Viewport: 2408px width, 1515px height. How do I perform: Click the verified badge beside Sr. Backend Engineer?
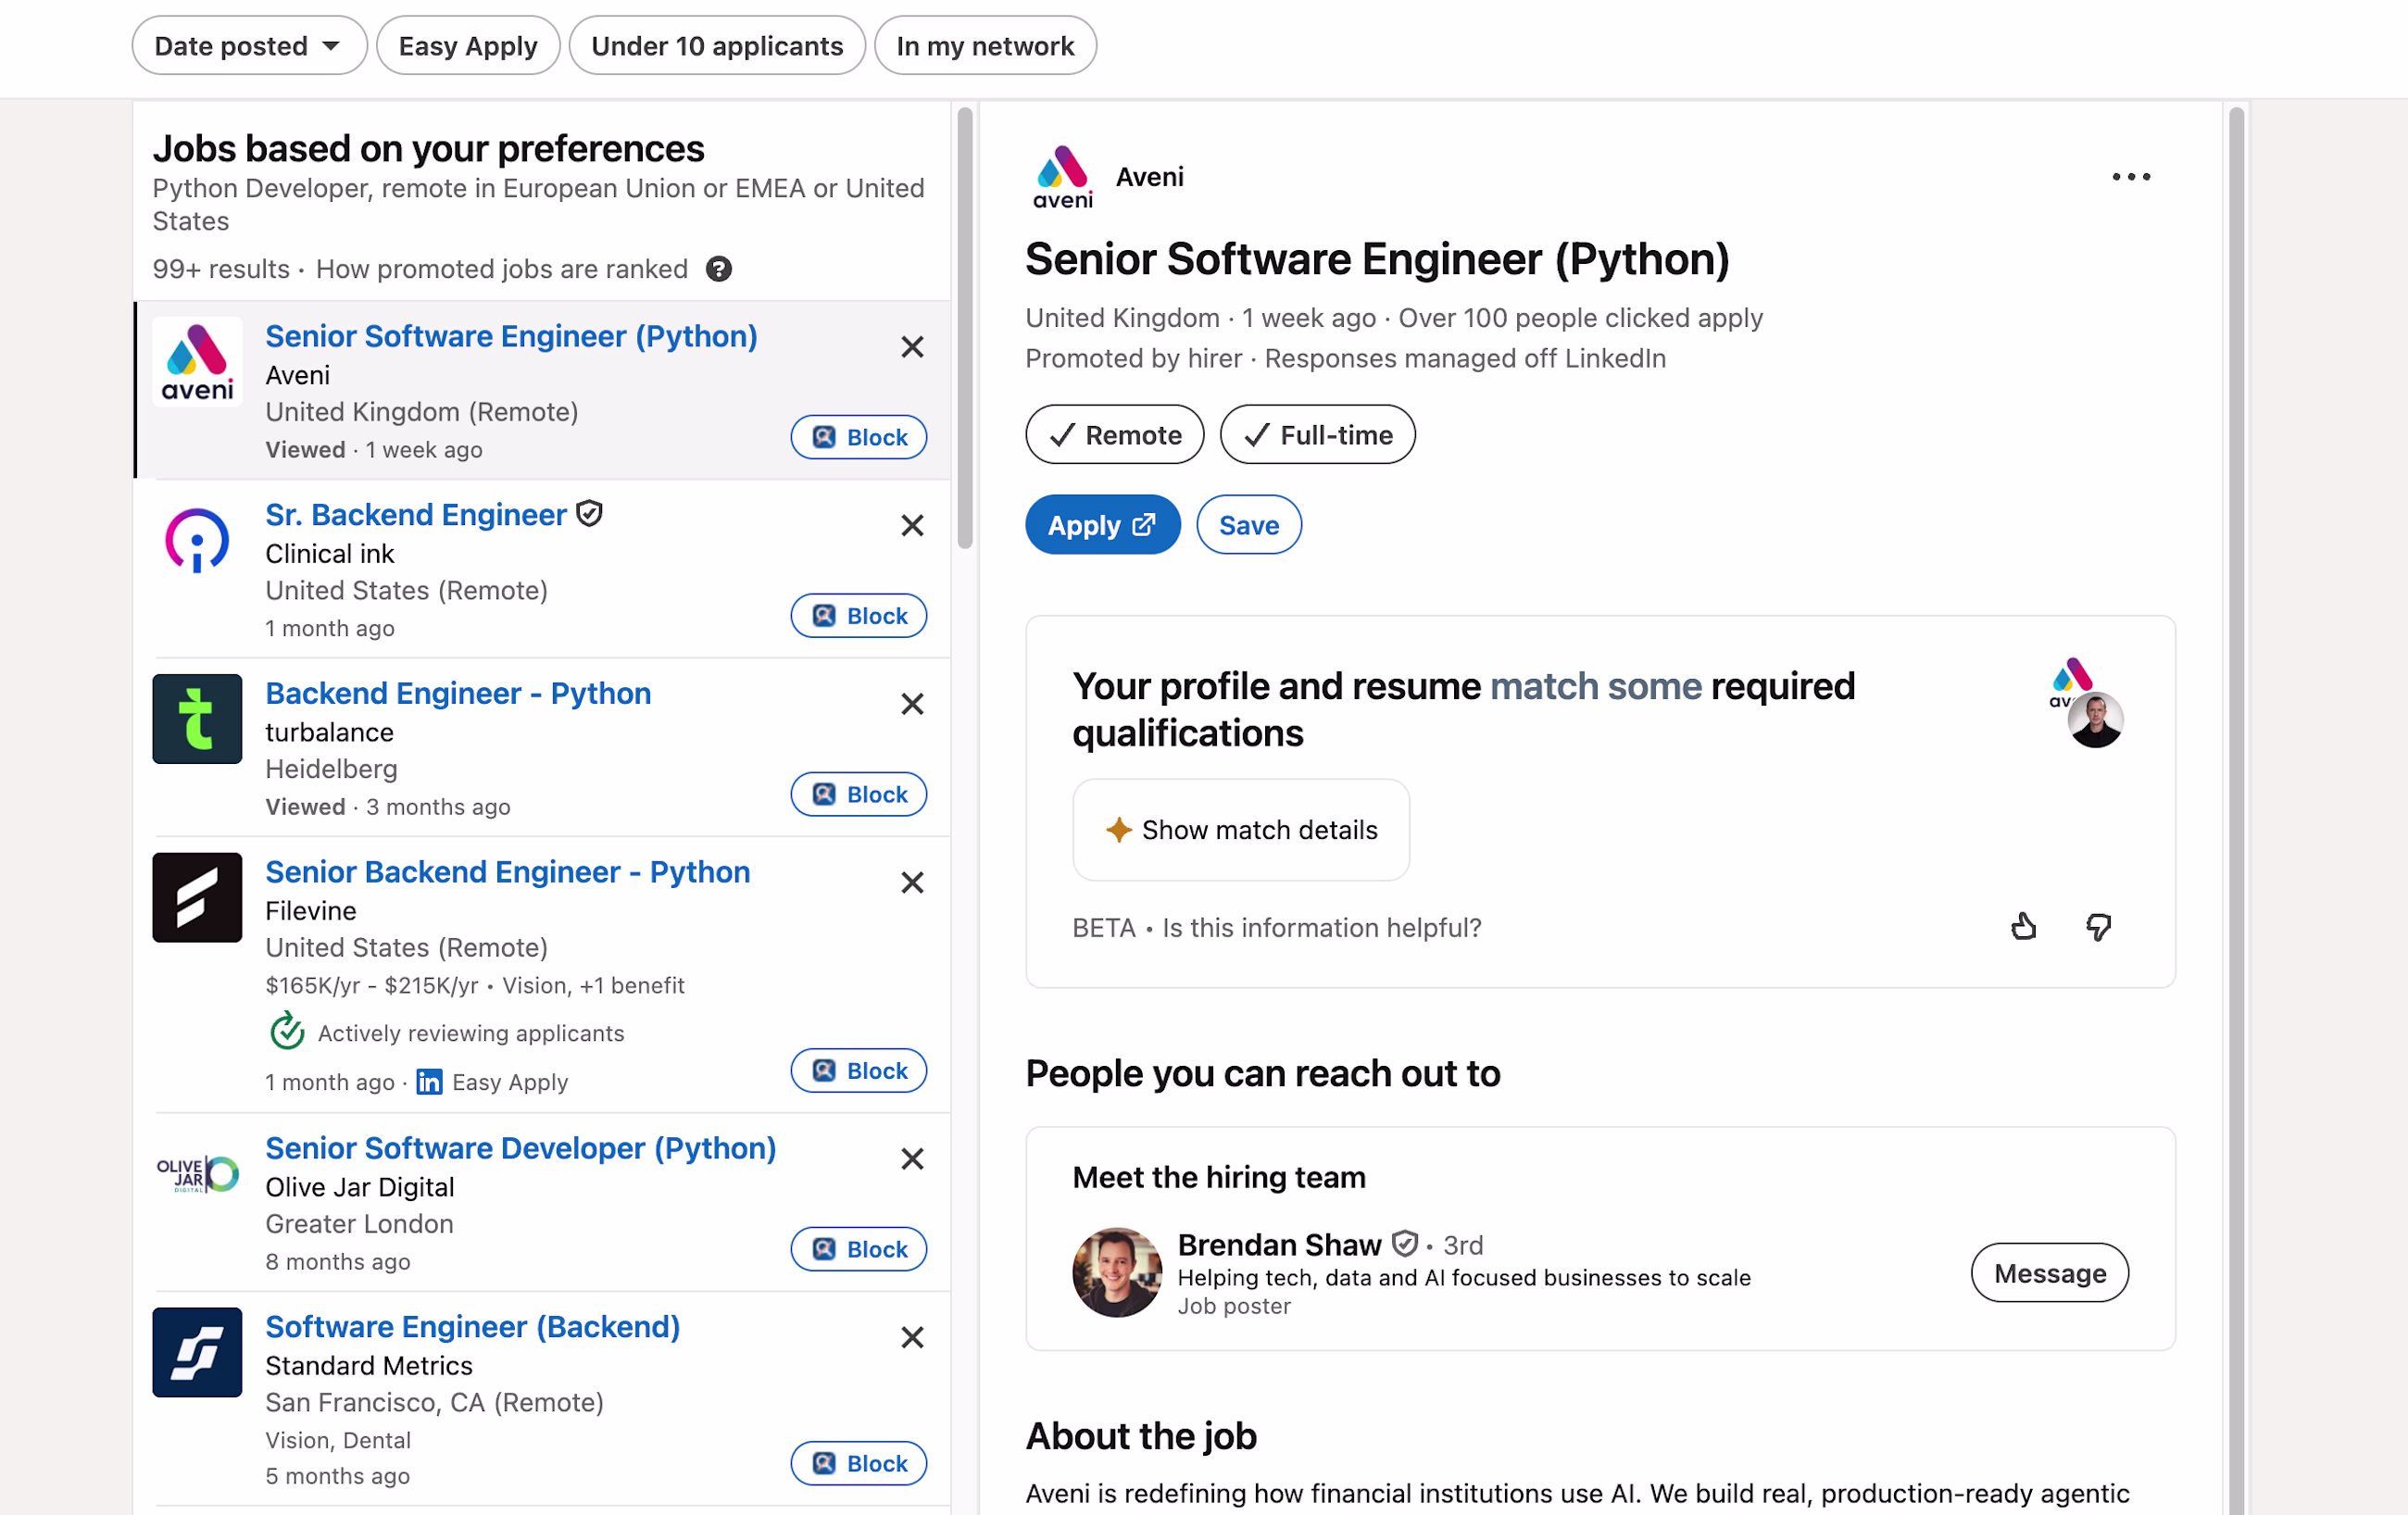point(590,514)
